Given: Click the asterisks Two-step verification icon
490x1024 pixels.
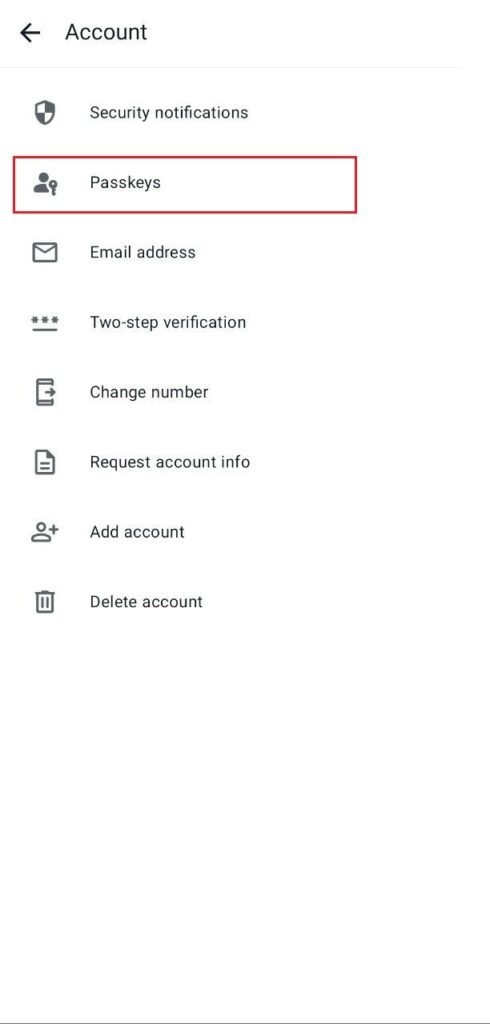Looking at the screenshot, I should (x=44, y=323).
